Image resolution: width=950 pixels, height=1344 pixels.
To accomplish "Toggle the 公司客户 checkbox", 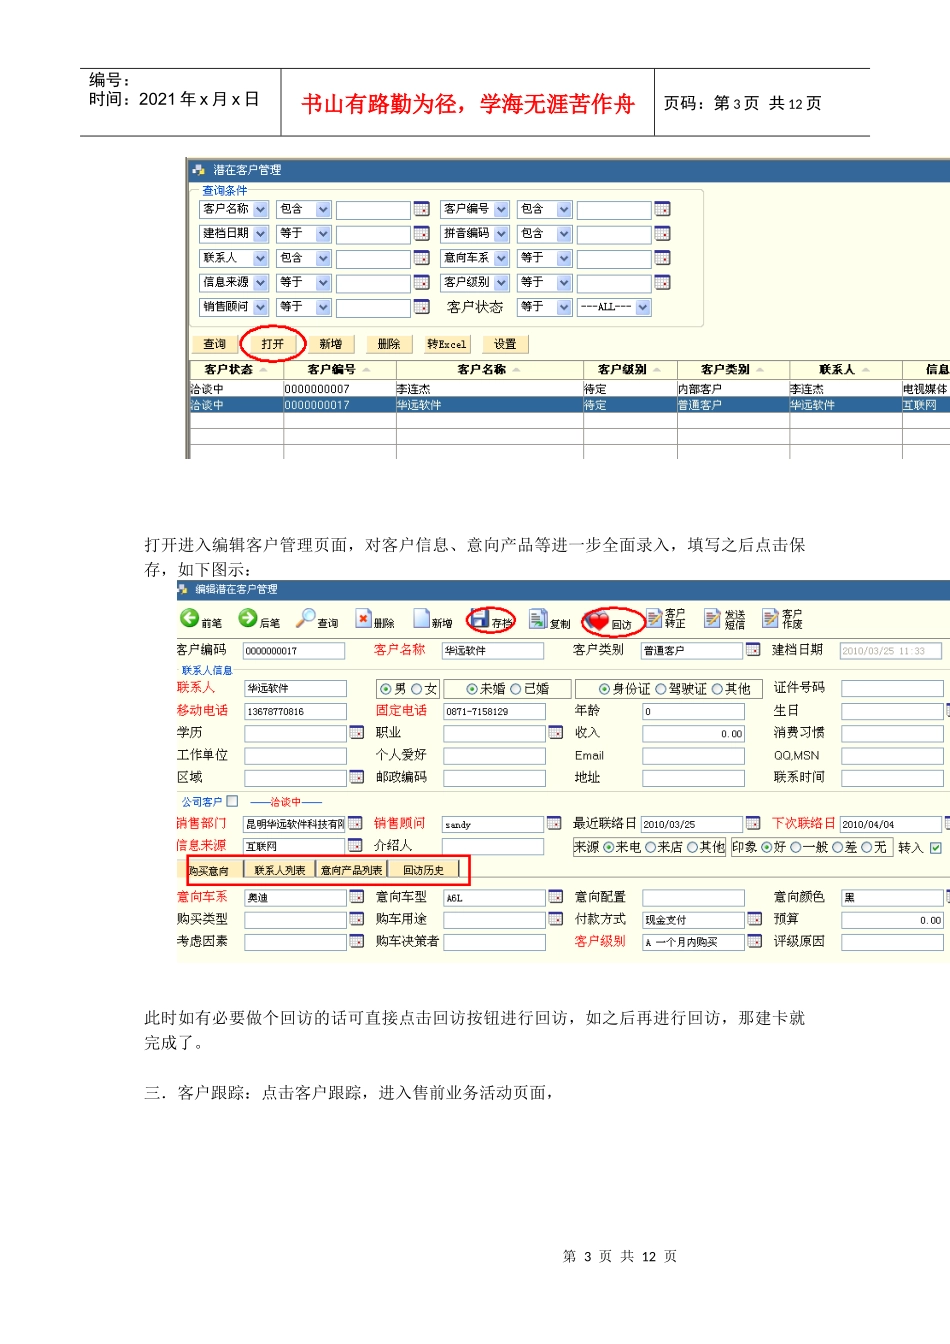I will tap(232, 801).
